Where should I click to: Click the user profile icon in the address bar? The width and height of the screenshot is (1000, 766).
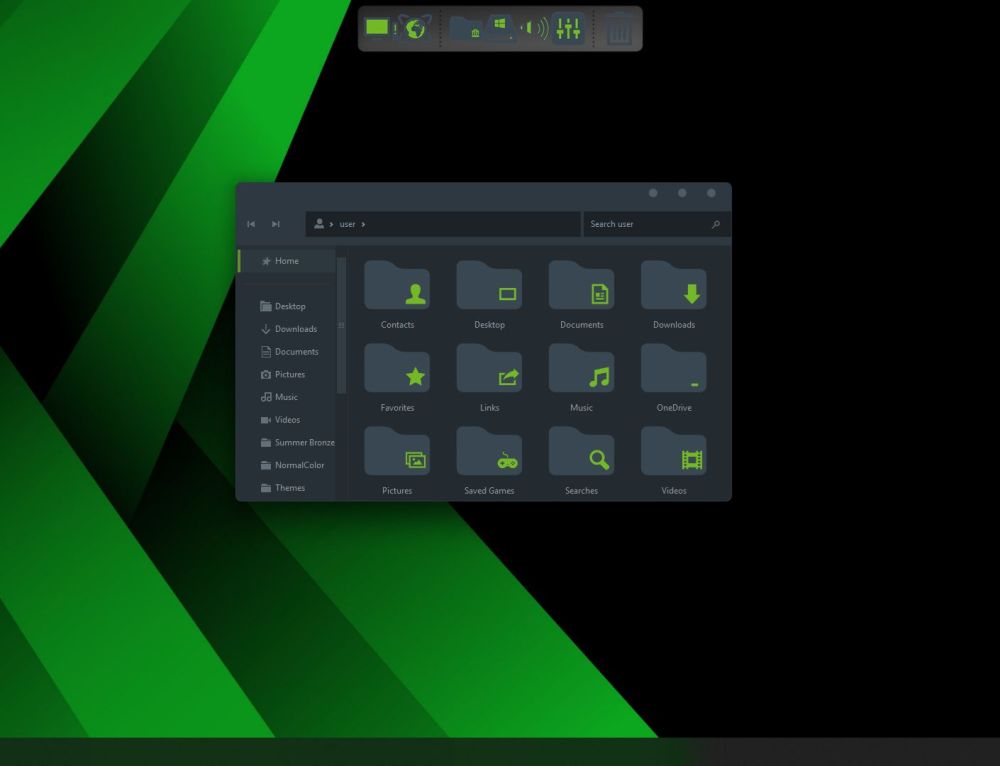click(x=319, y=224)
